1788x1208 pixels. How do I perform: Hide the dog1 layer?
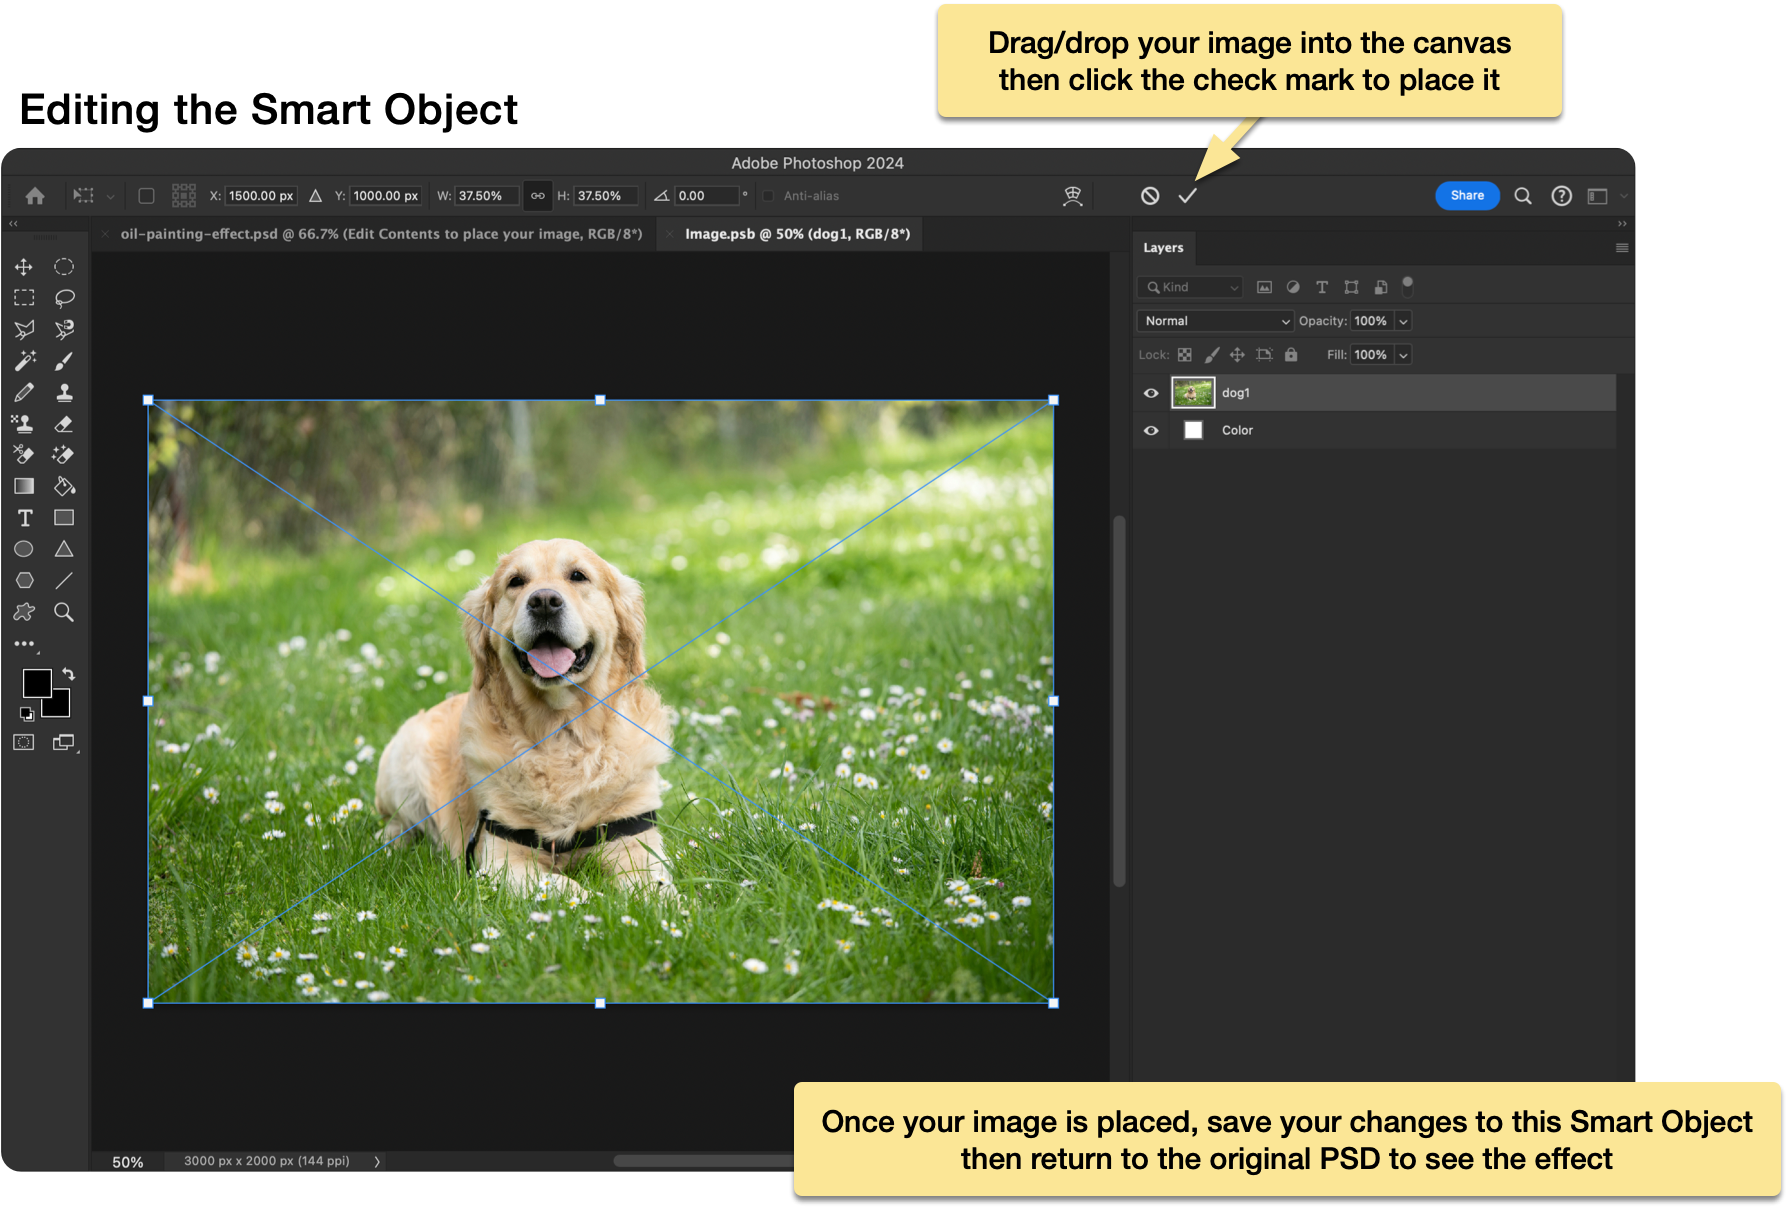(1151, 393)
